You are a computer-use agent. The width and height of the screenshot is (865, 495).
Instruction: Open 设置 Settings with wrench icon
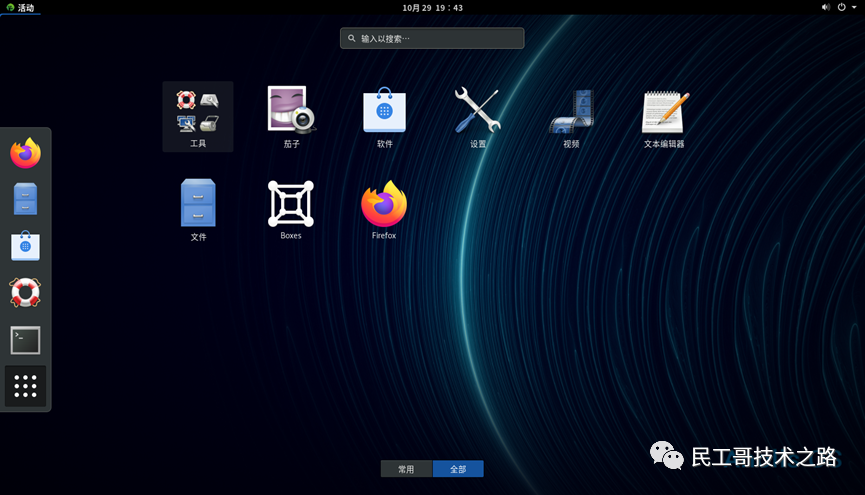click(x=478, y=116)
